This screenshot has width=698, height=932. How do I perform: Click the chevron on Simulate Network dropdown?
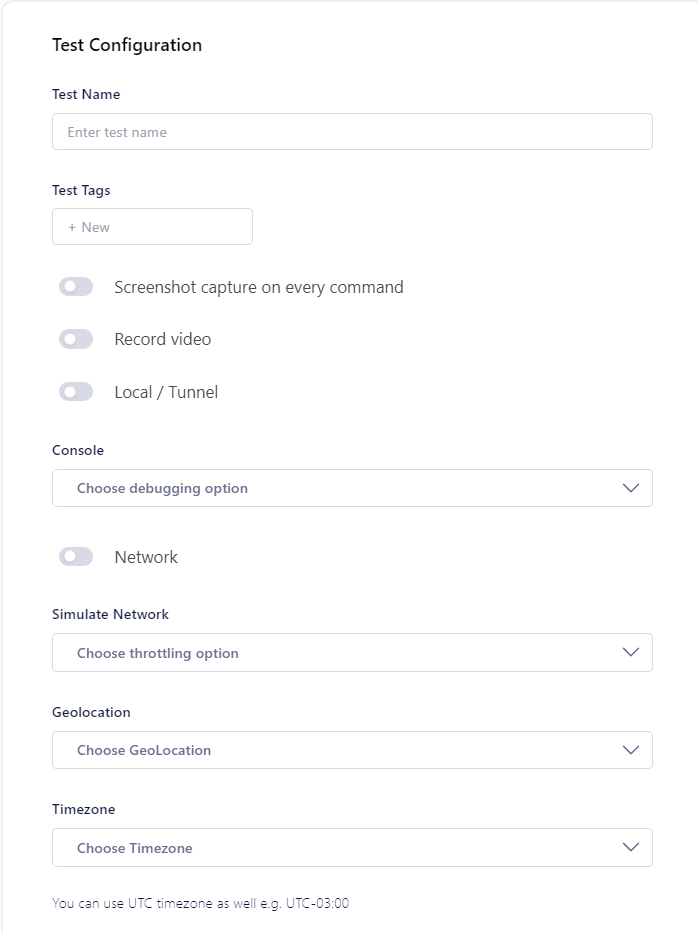[x=630, y=651]
